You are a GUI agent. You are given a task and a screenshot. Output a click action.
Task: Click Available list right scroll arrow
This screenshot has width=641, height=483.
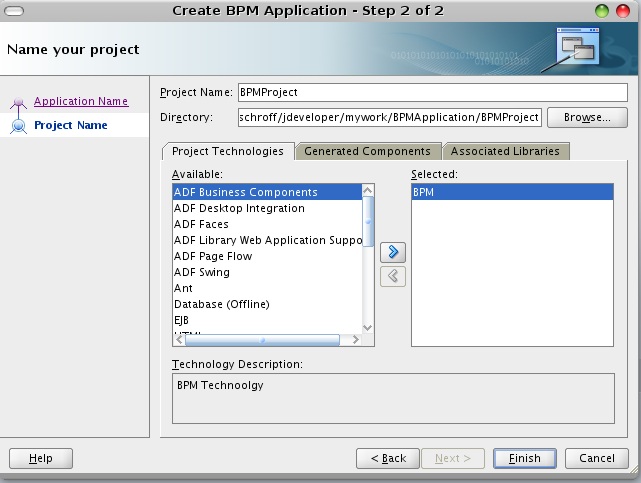356,340
